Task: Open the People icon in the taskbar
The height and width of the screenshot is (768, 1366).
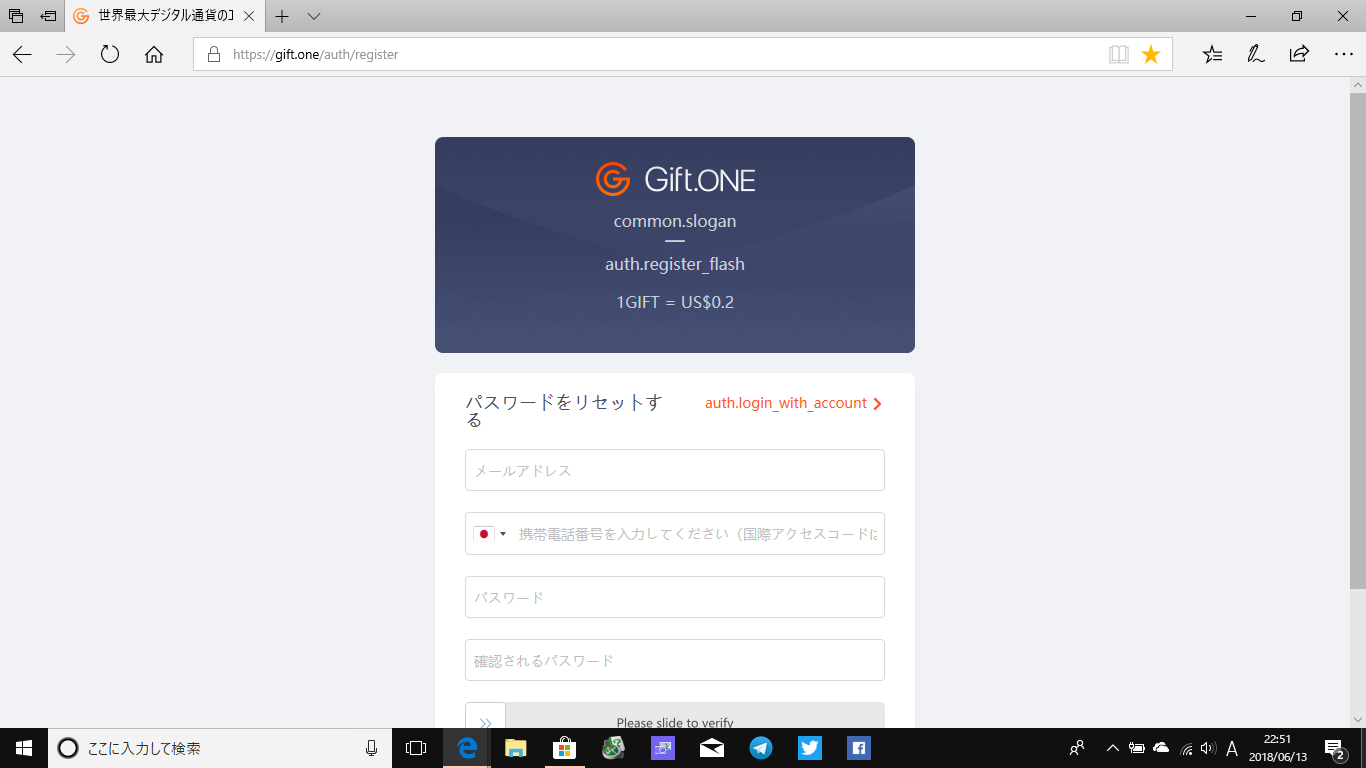Action: point(1077,748)
